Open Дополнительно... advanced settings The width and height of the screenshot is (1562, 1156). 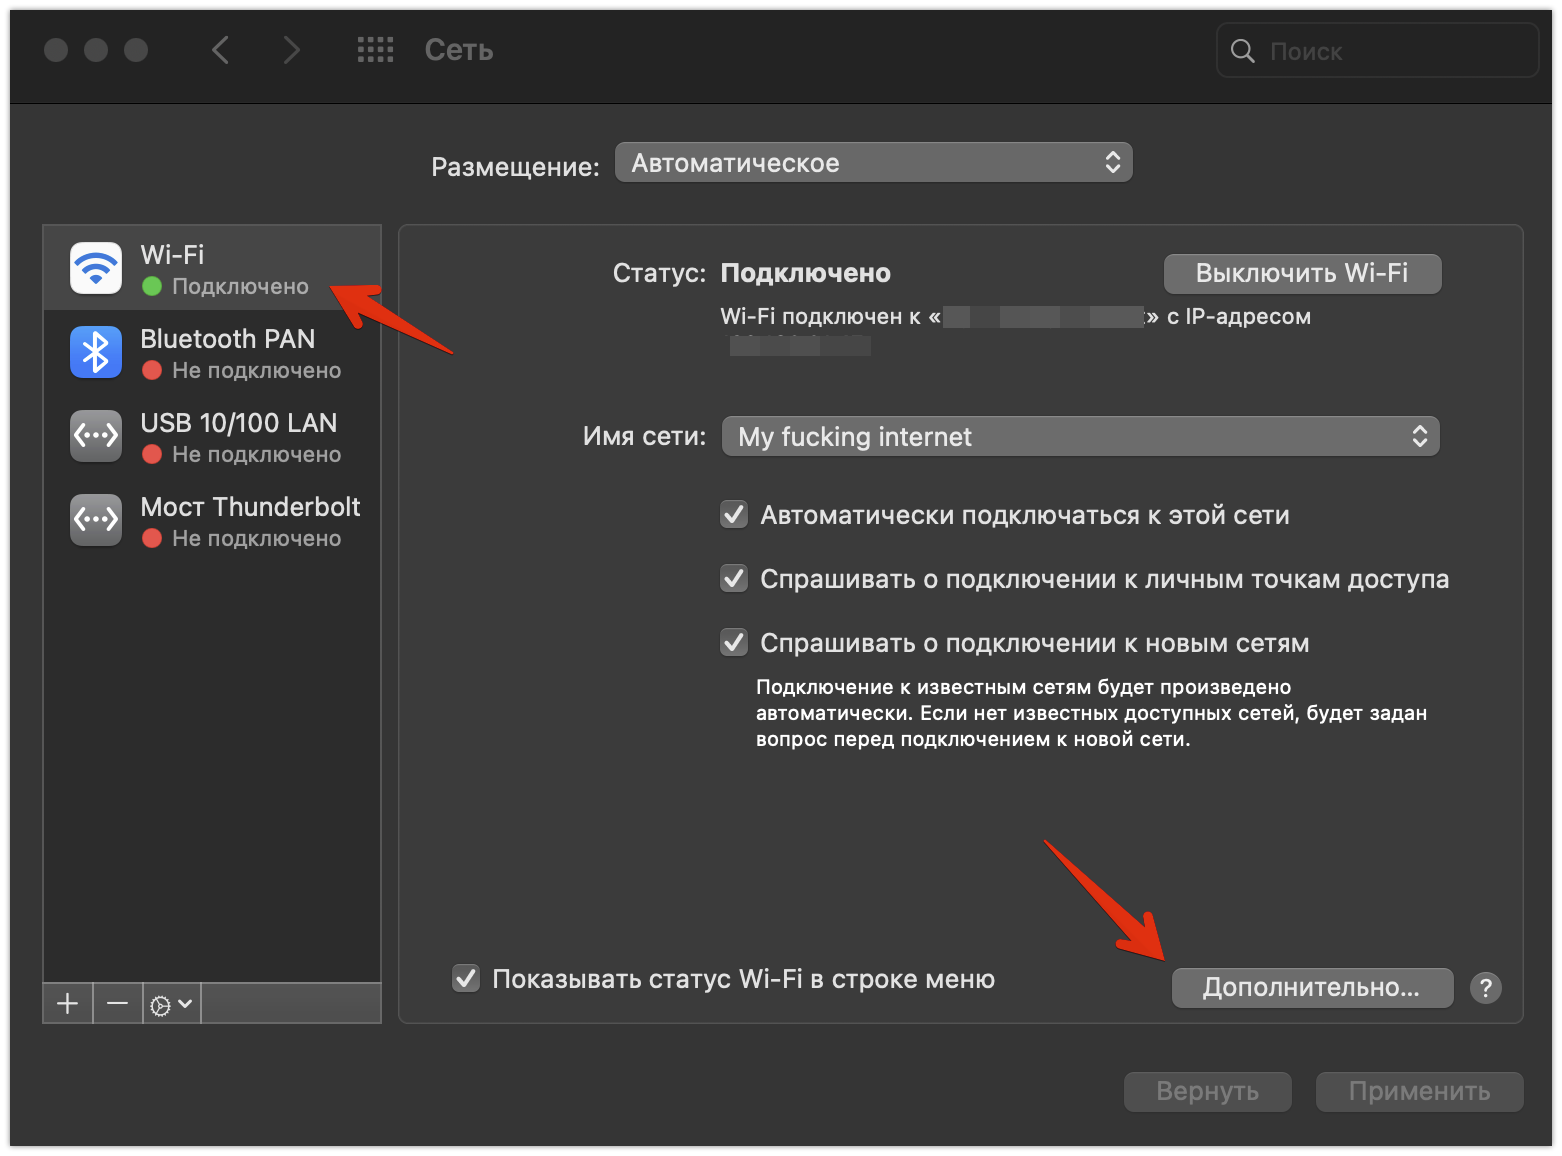point(1311,988)
